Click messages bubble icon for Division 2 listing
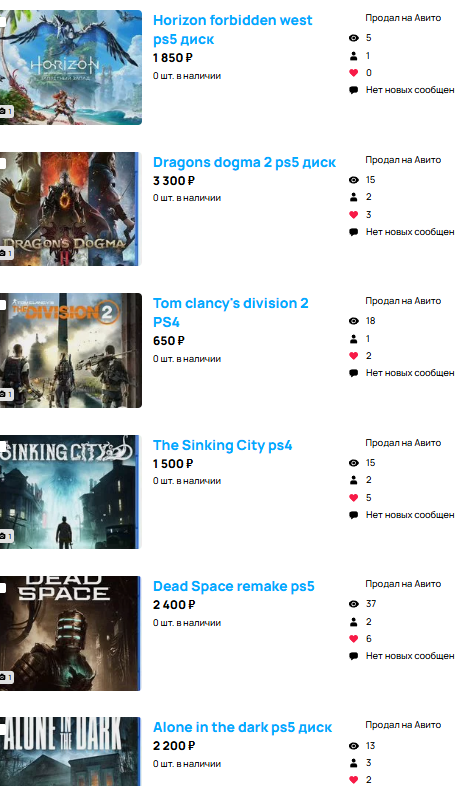This screenshot has width=455, height=786. 354,373
